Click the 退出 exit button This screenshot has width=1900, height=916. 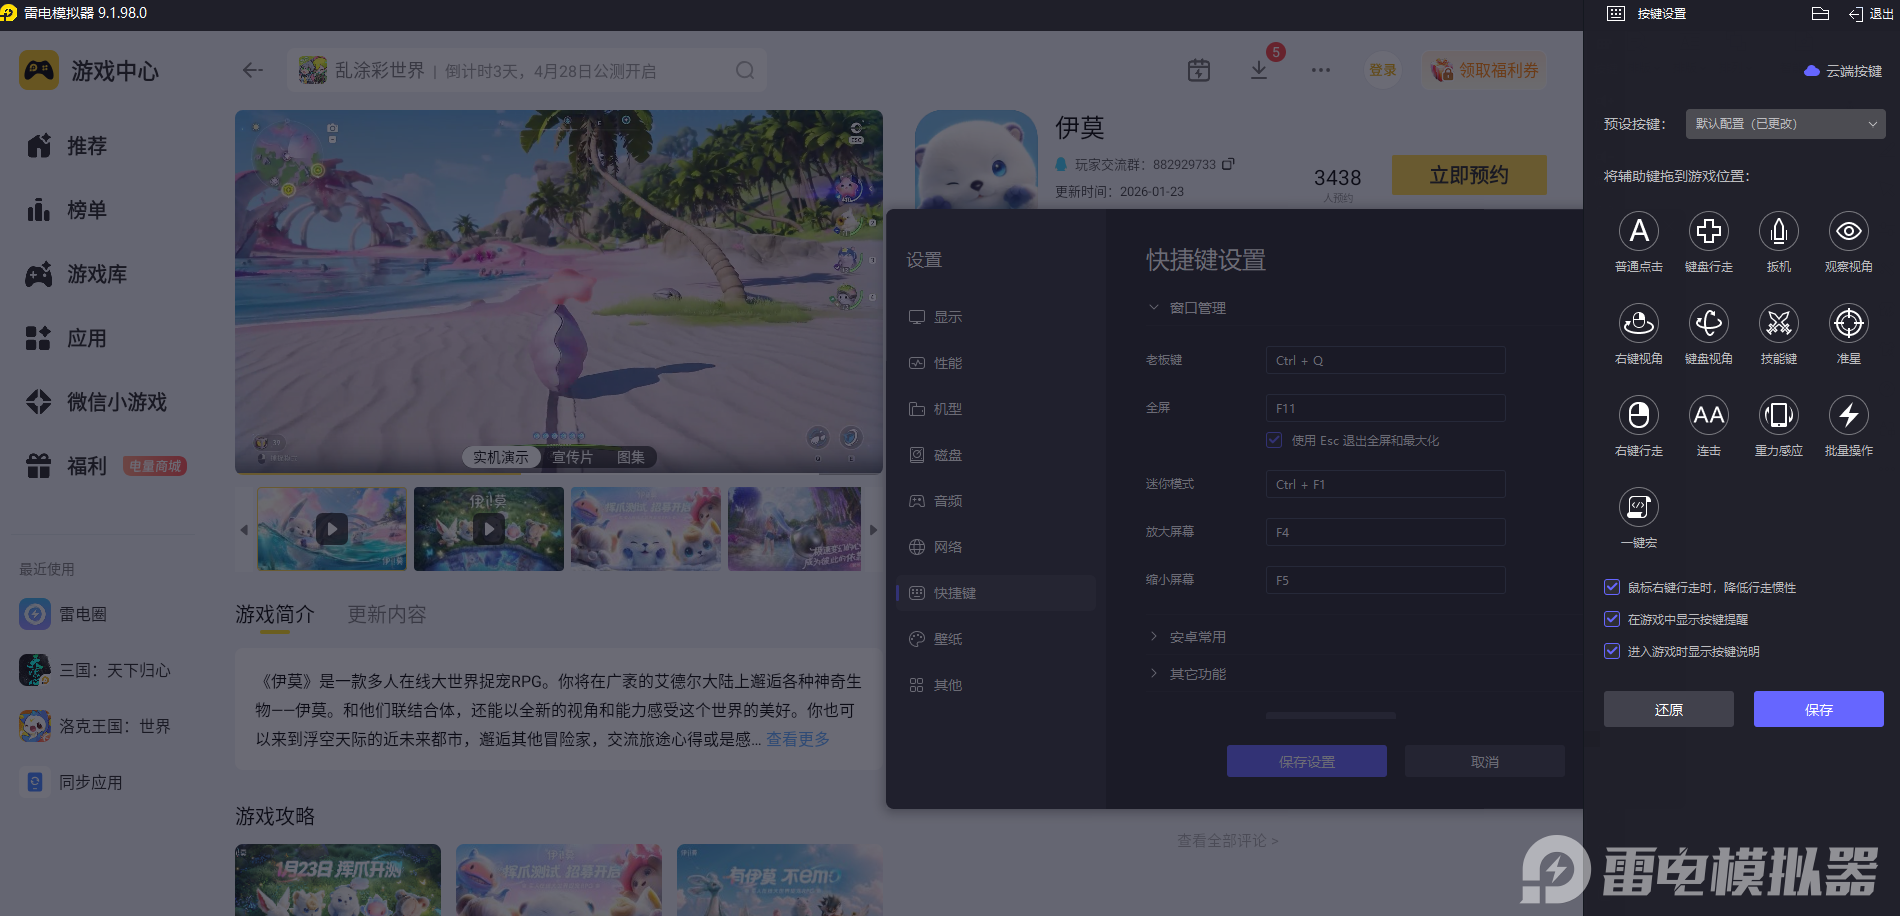click(1871, 14)
